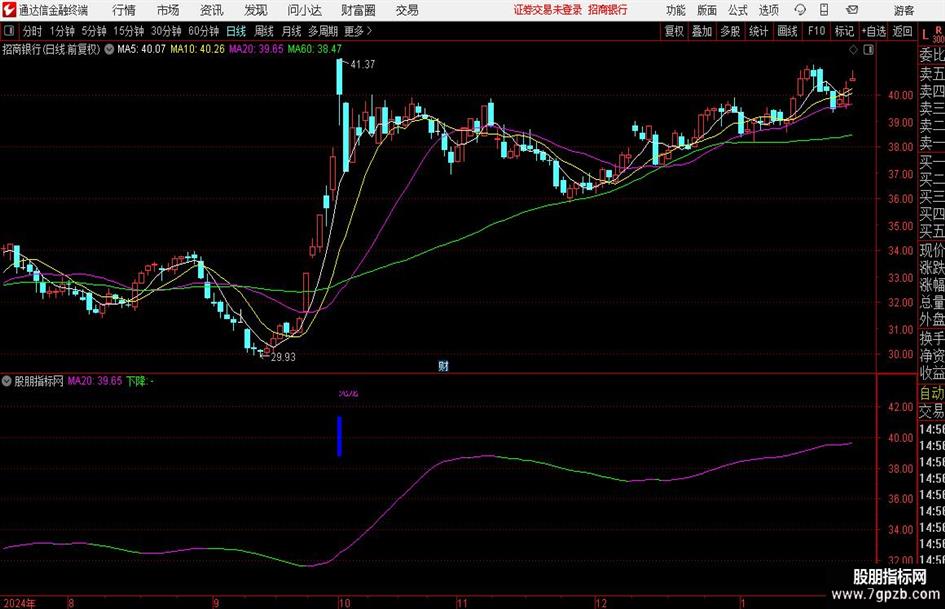Image resolution: width=945 pixels, height=609 pixels.
Task: Switch to 5分钟 chart period
Action: pos(94,31)
